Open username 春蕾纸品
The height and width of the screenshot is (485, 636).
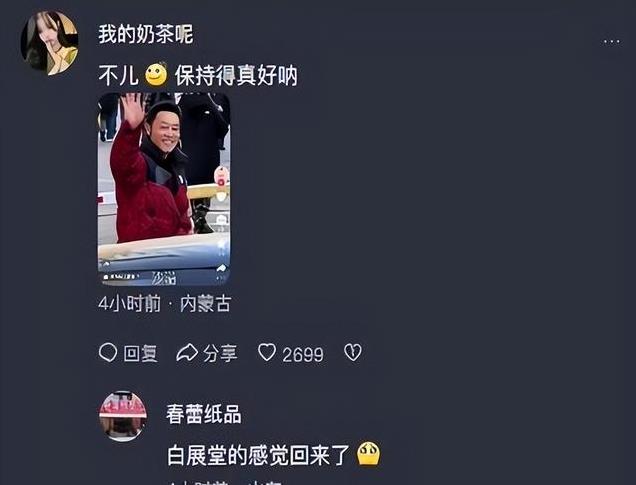click(204, 414)
